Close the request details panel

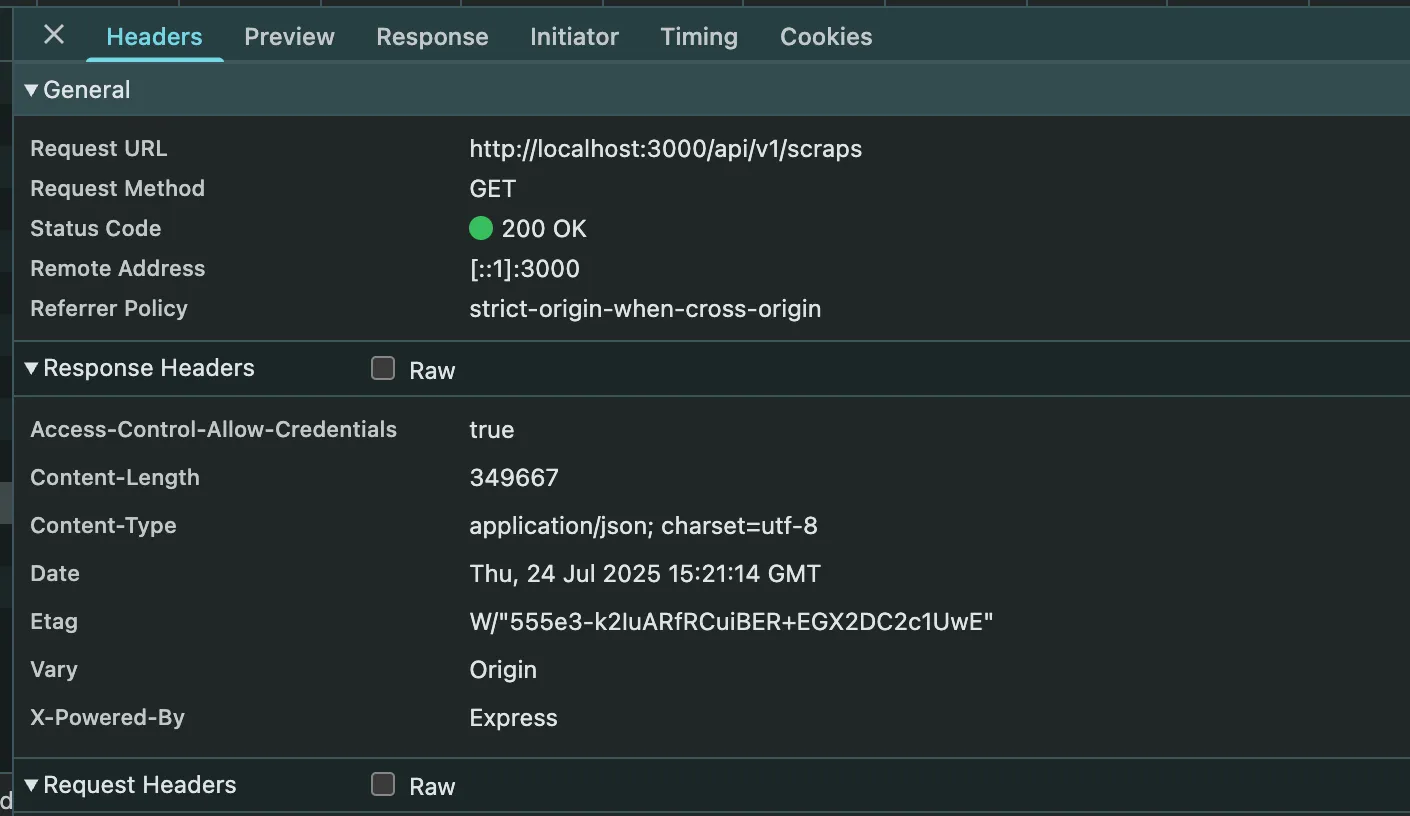tap(54, 35)
